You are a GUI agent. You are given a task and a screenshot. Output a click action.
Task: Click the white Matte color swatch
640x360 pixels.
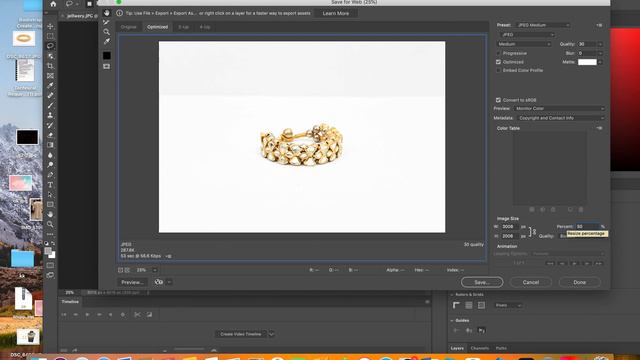pos(587,62)
